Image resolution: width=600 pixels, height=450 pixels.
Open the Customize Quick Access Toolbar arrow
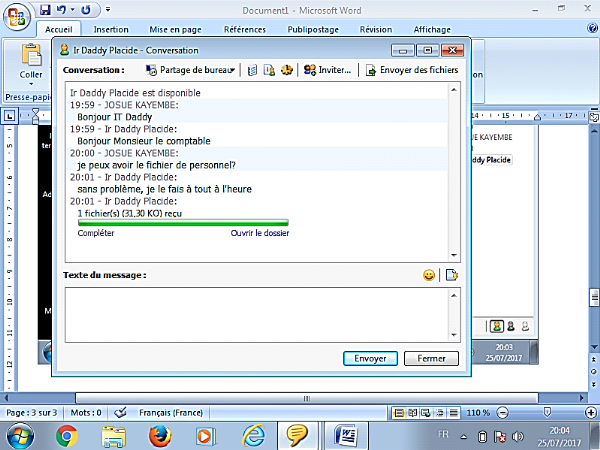click(x=108, y=10)
